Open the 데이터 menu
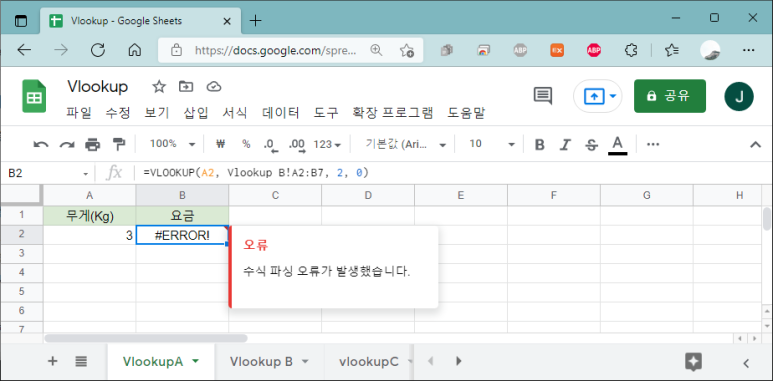773x381 pixels. tap(281, 113)
